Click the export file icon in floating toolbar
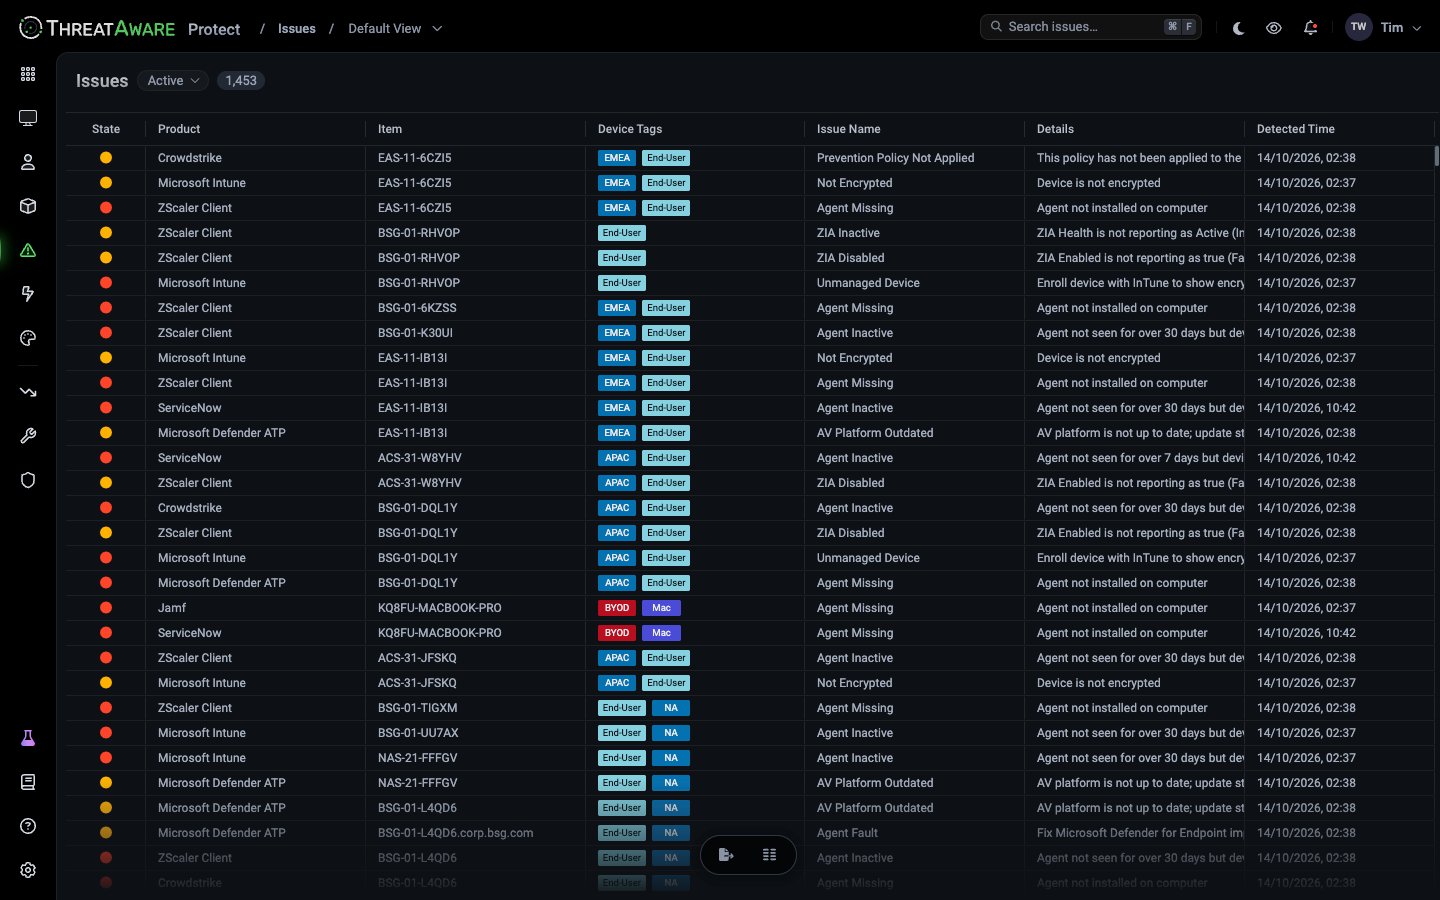This screenshot has height=900, width=1440. click(726, 855)
